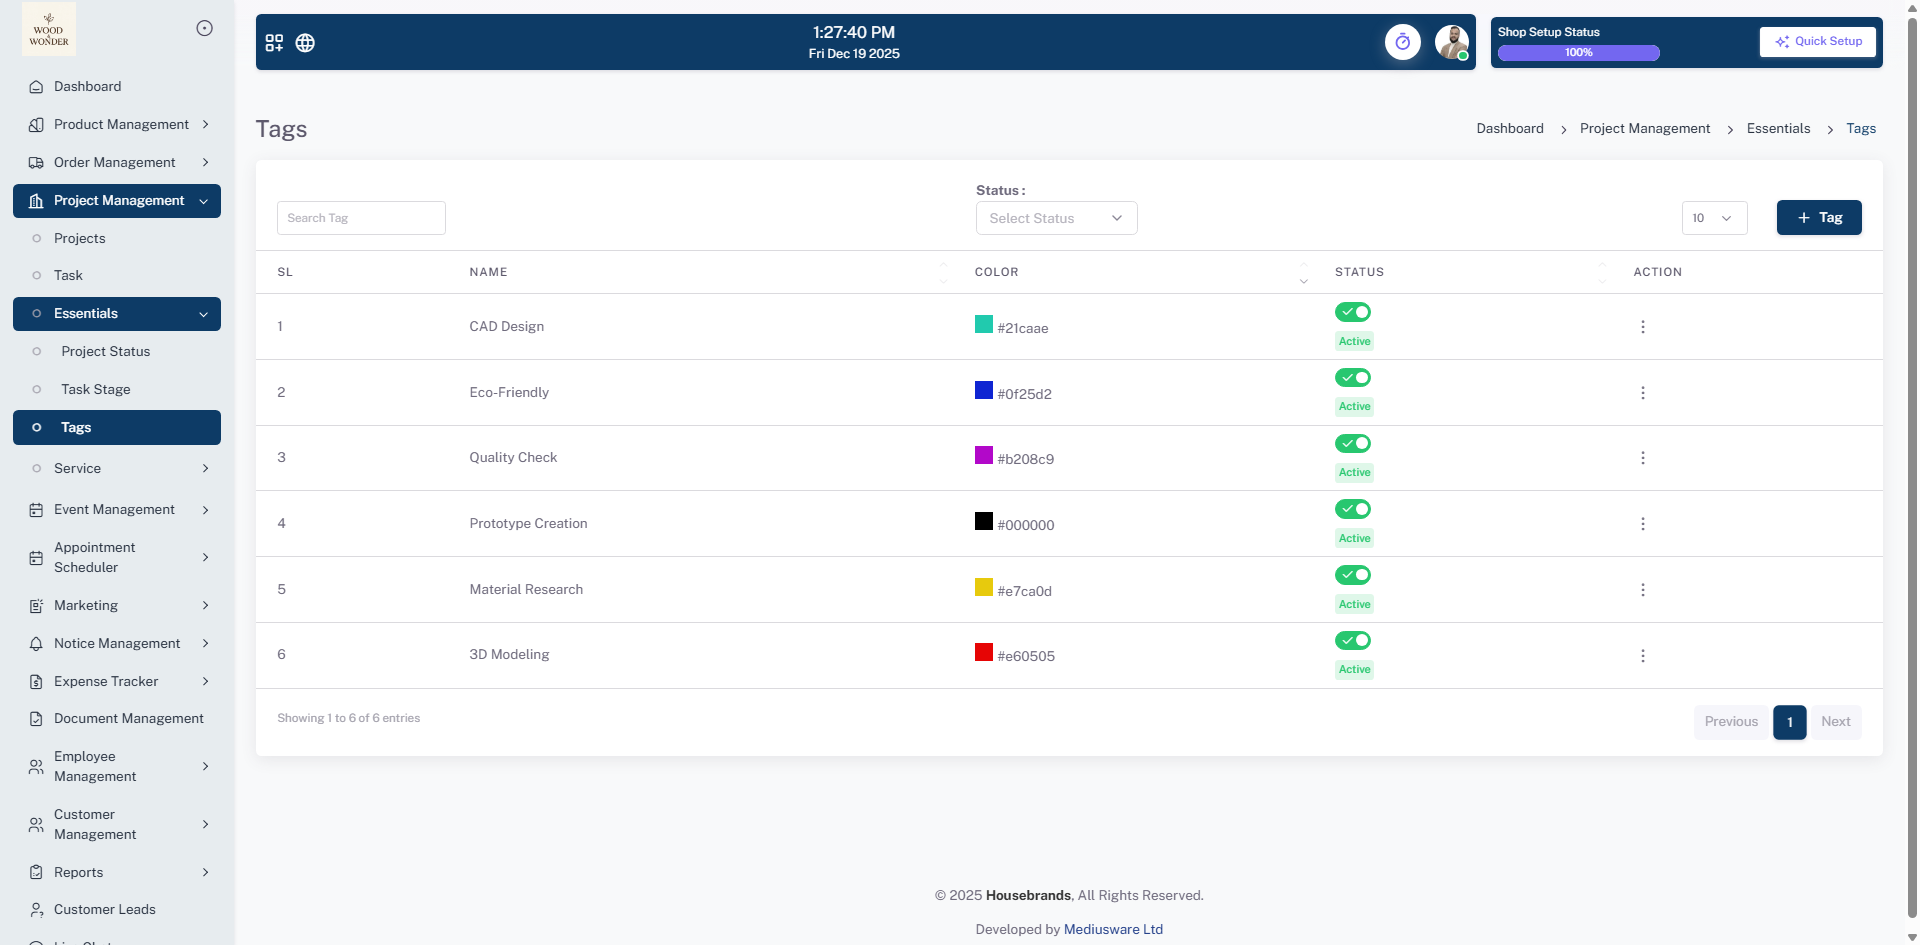Open action menu for CAD Design tag
Viewport: 1920px width, 945px height.
tap(1642, 327)
